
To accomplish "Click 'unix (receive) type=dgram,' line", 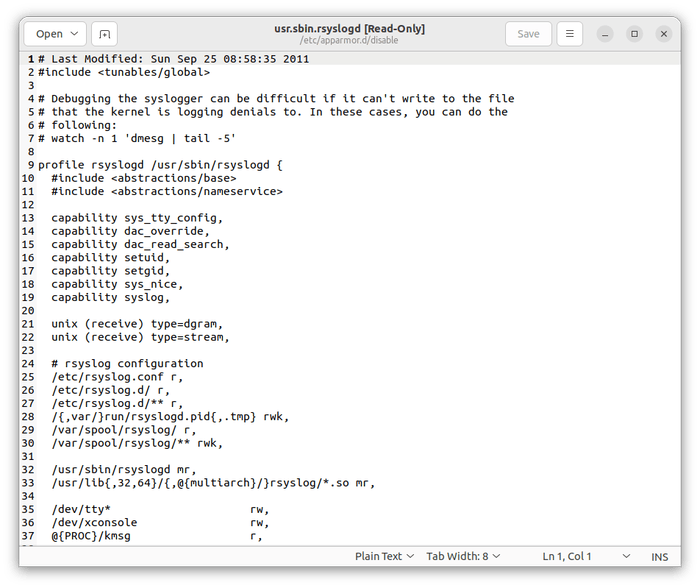I will point(137,324).
